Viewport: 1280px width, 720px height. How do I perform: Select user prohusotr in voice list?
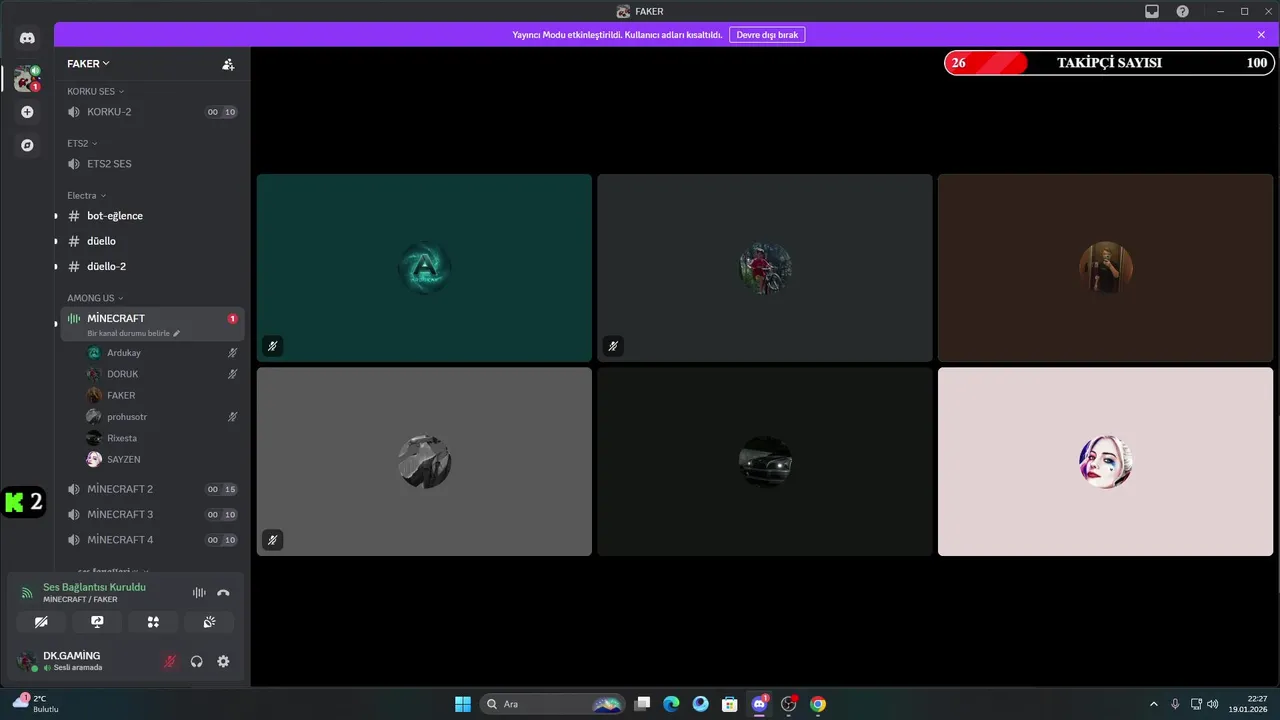point(162,417)
